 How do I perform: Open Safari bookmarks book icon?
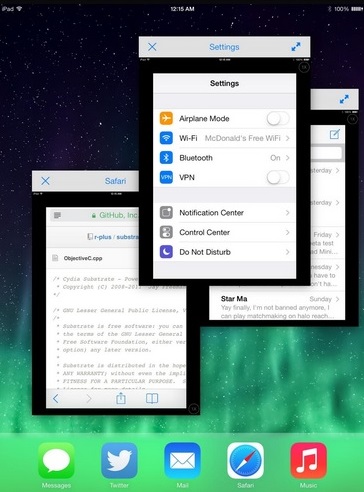[x=152, y=398]
